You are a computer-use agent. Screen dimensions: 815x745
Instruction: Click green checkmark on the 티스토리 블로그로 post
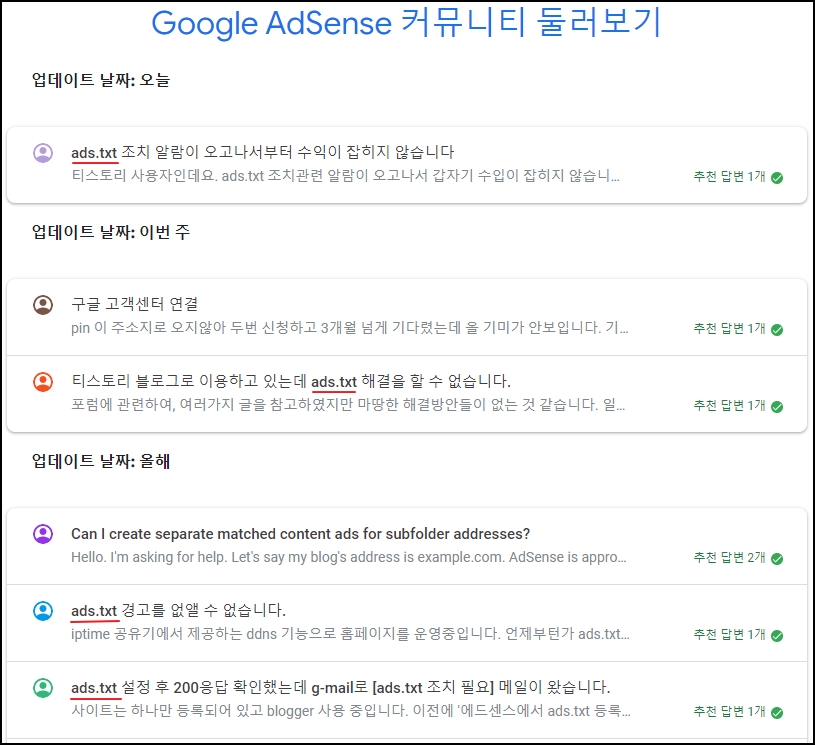(777, 407)
